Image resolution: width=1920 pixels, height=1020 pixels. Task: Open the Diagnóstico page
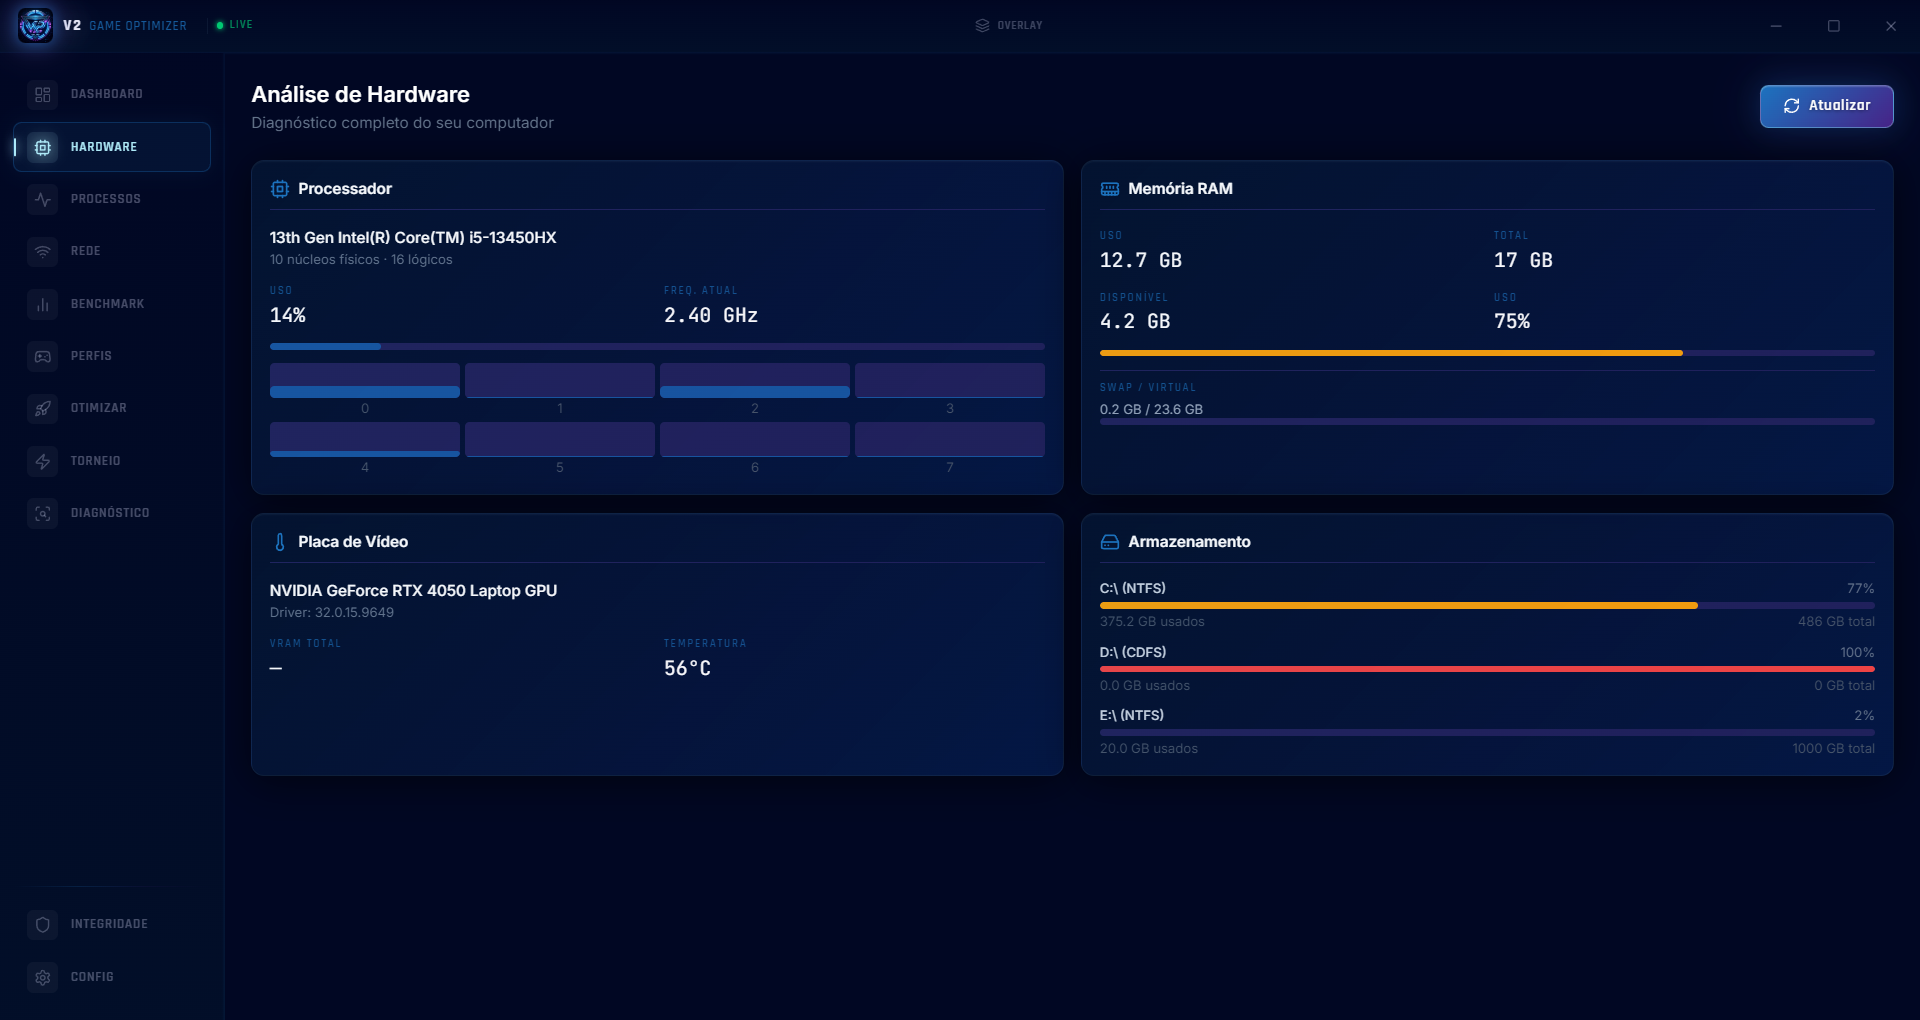112,513
